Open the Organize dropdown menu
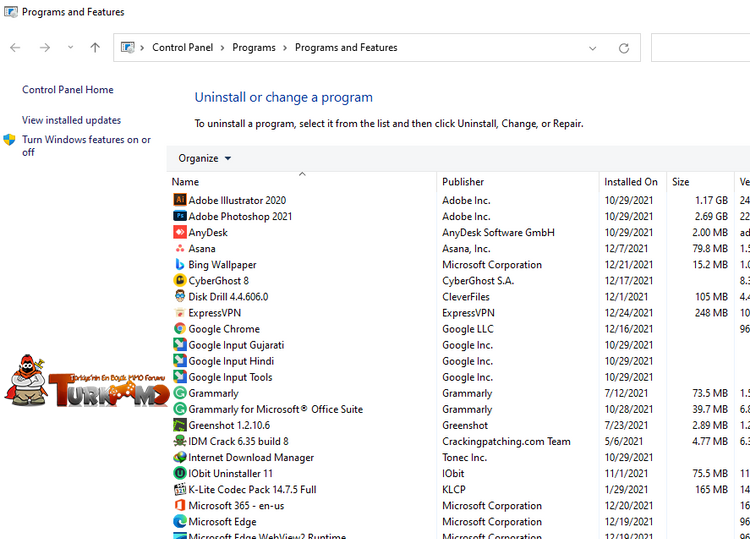 [x=205, y=158]
